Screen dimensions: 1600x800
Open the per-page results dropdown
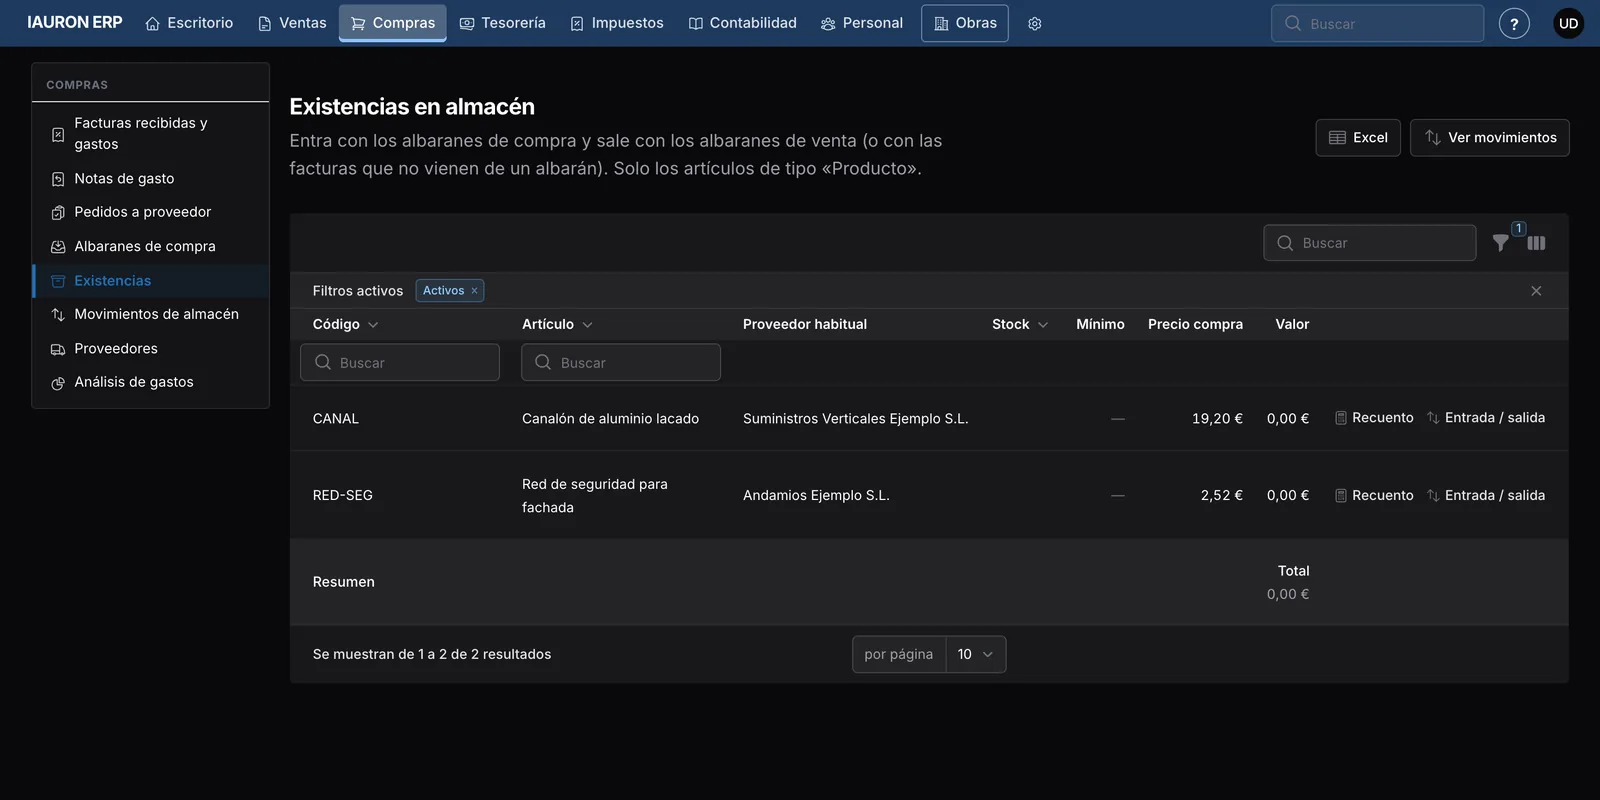[x=975, y=655]
